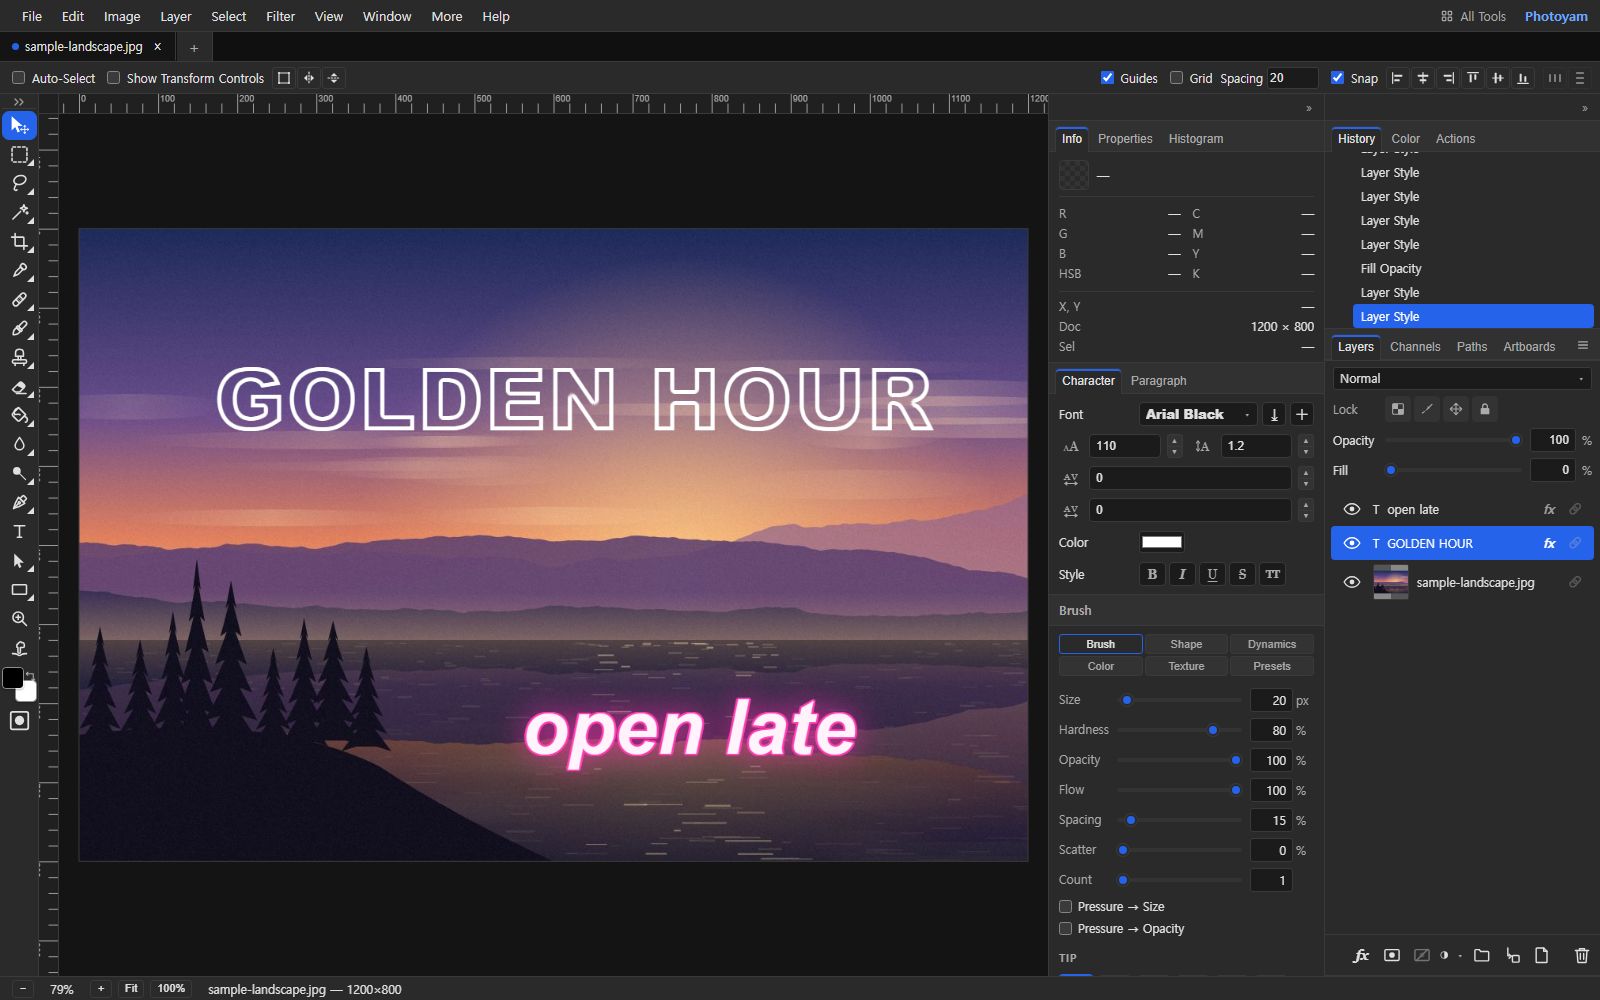
Task: Disable the Snap checkbox
Action: (x=1337, y=77)
